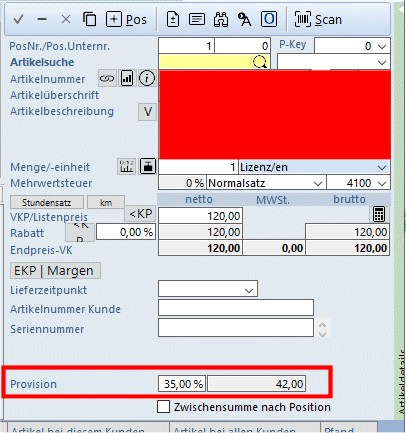Click into the yellow Artikelsuche field
Image resolution: width=406 pixels, height=433 pixels.
pos(214,62)
